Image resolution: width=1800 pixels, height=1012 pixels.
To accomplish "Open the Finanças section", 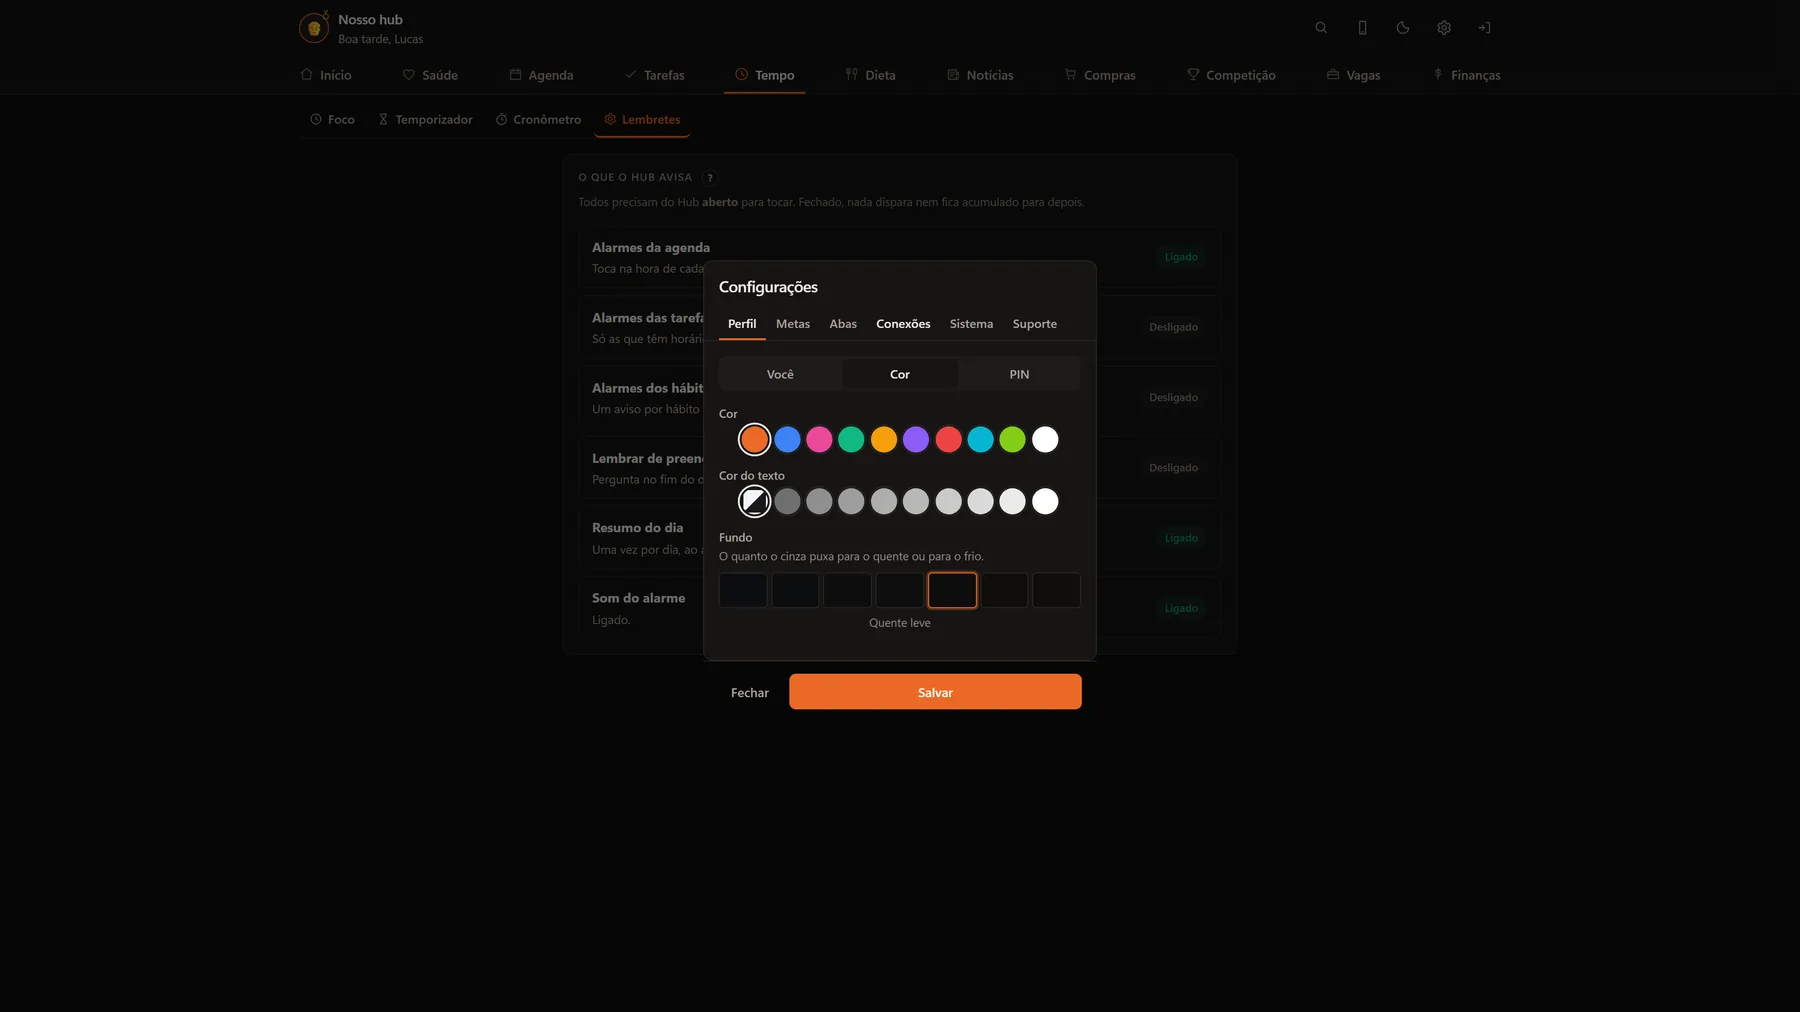I will pyautogui.click(x=1466, y=75).
